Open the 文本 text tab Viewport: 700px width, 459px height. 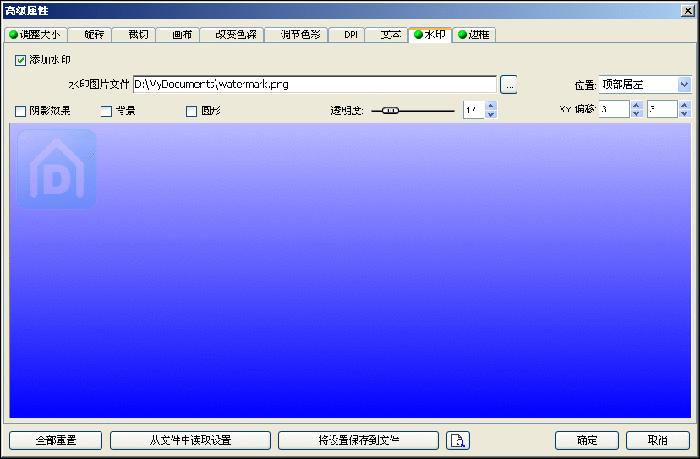point(387,35)
